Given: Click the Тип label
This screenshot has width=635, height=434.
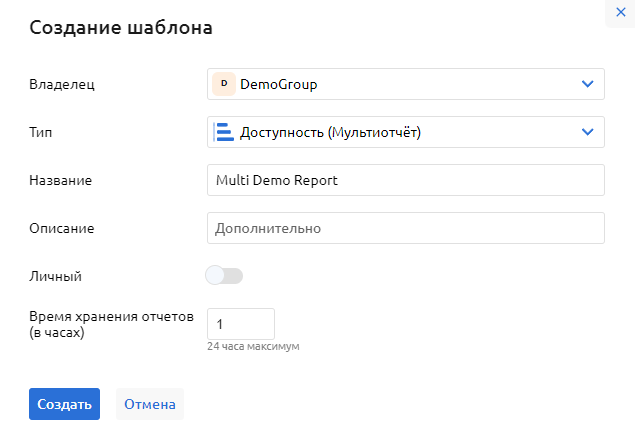Looking at the screenshot, I should [x=39, y=132].
